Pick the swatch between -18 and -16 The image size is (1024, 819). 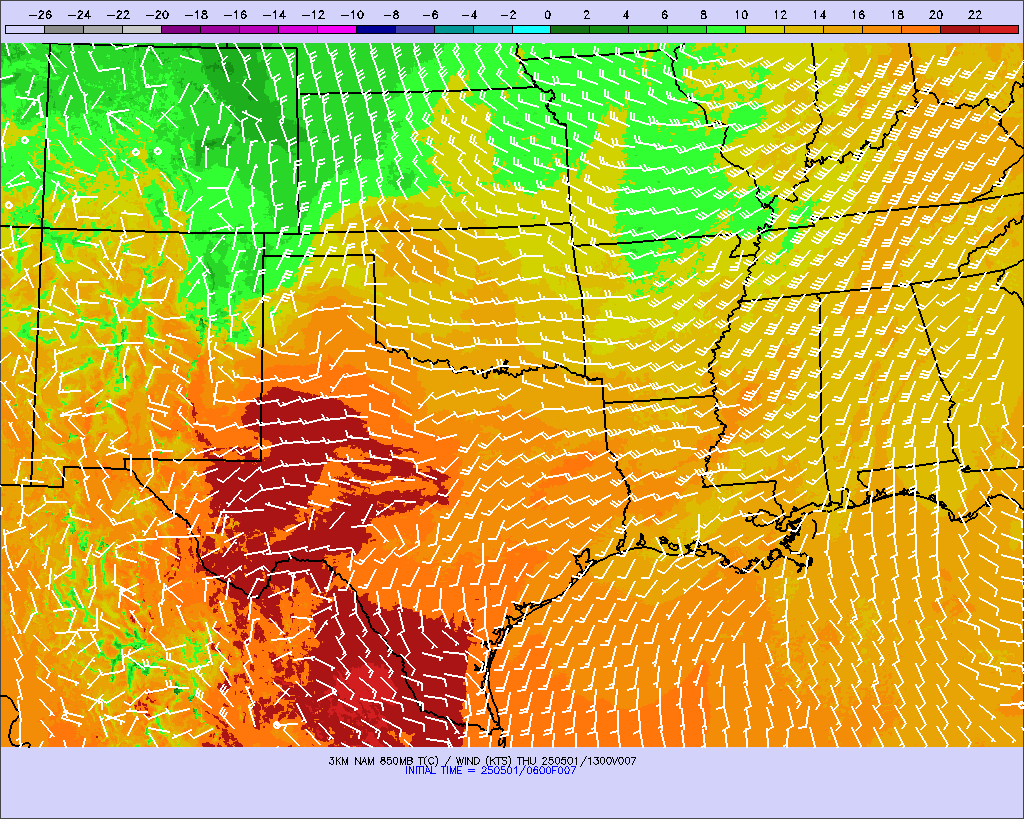(x=220, y=29)
